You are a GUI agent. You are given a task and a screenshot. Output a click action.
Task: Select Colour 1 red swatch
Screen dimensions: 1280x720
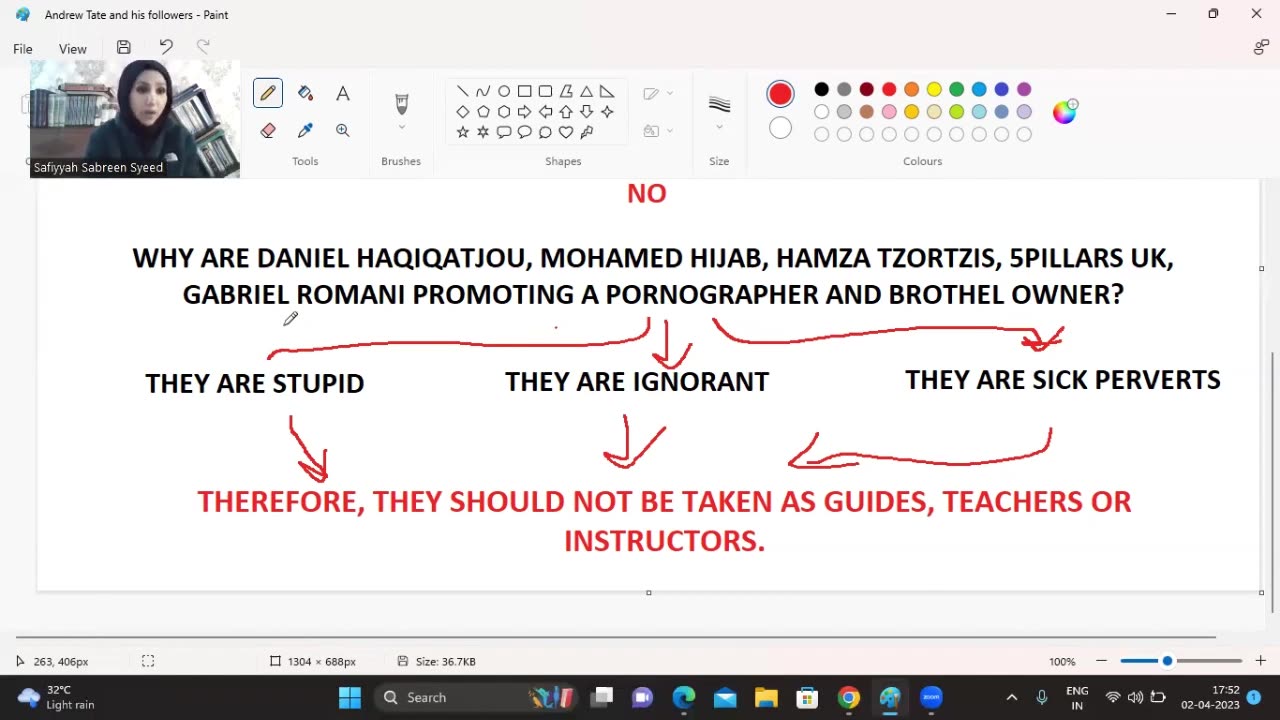(x=780, y=94)
